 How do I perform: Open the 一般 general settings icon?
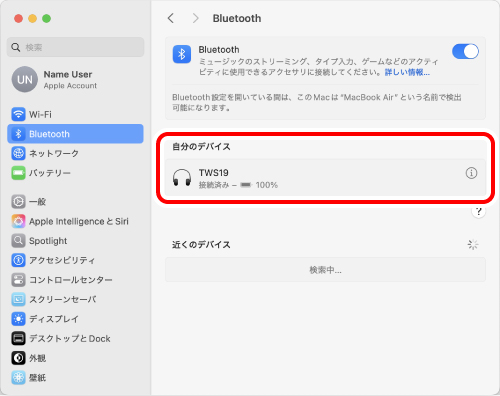pos(18,202)
